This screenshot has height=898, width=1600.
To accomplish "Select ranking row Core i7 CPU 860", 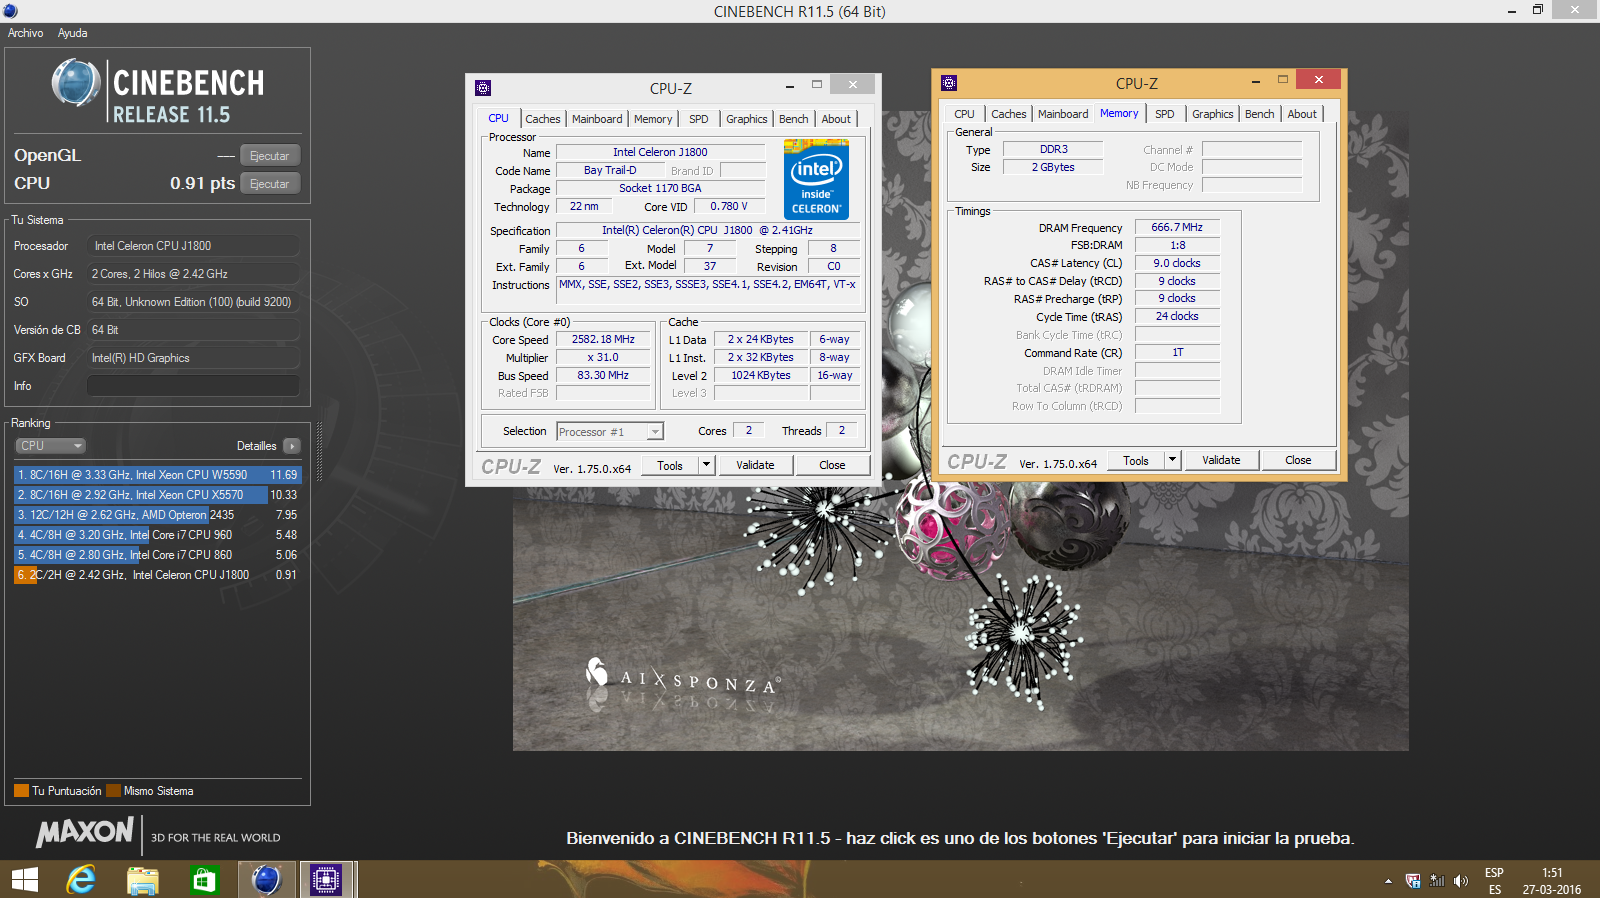I will click(x=157, y=555).
